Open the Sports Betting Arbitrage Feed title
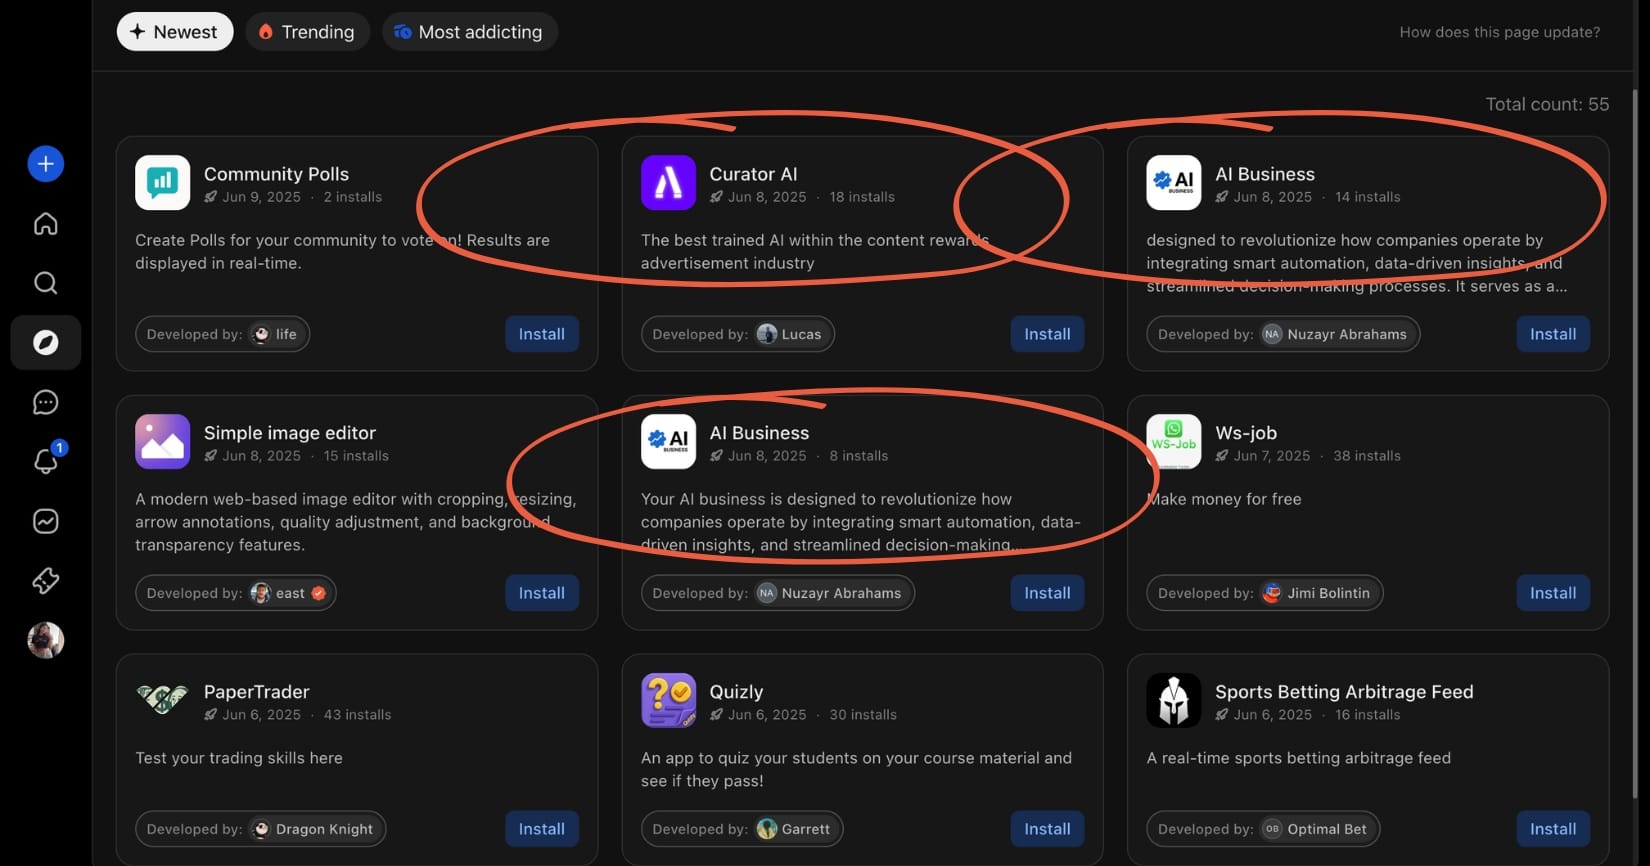The image size is (1650, 866). 1343,692
